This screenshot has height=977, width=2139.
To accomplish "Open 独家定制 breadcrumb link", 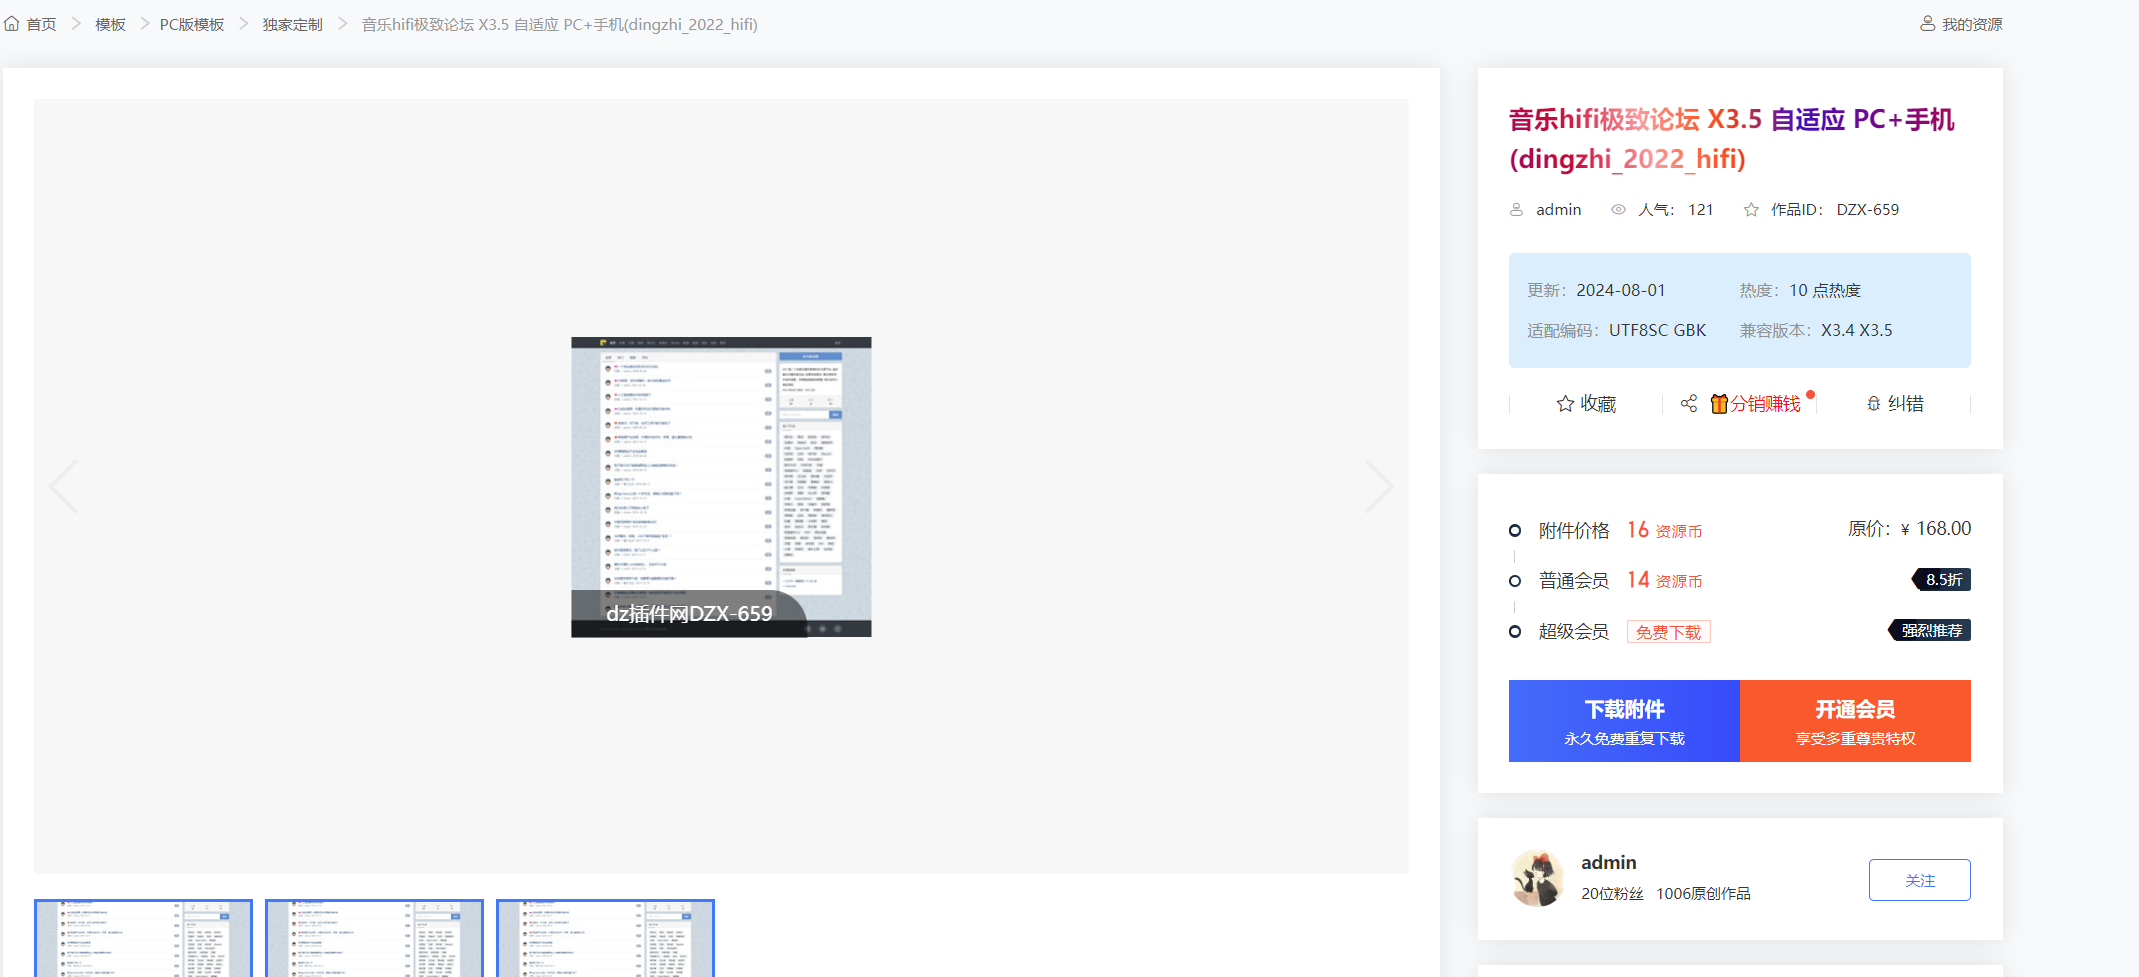I will tap(292, 24).
